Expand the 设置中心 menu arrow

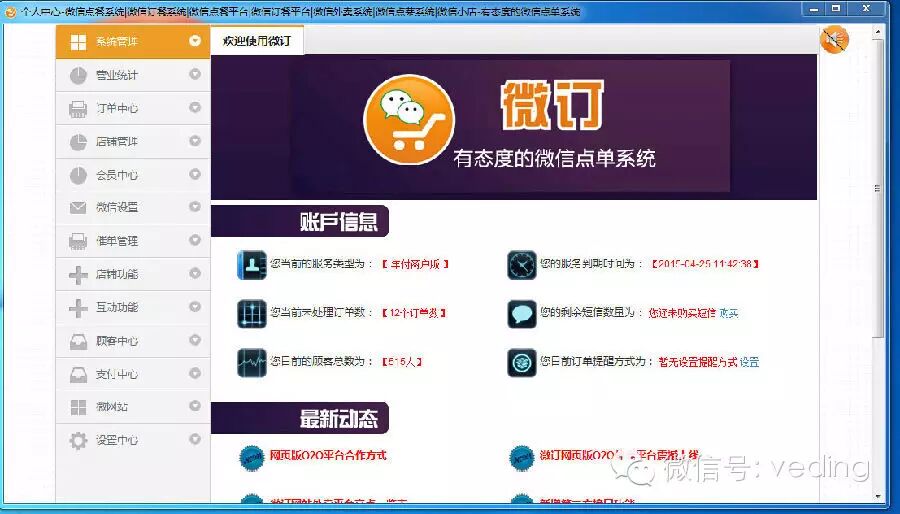click(x=195, y=439)
